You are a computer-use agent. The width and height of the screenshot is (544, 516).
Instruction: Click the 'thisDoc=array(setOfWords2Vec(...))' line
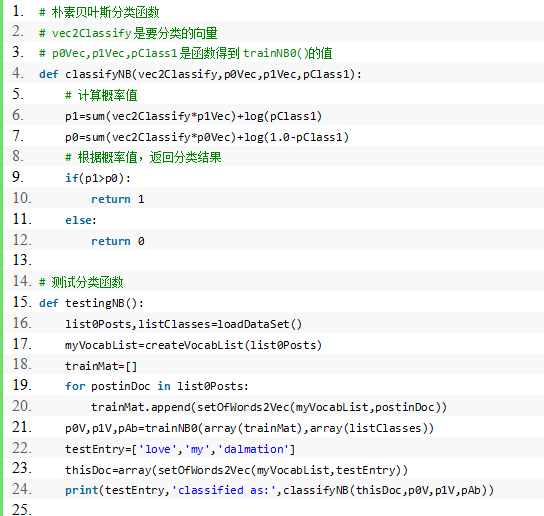[236, 470]
